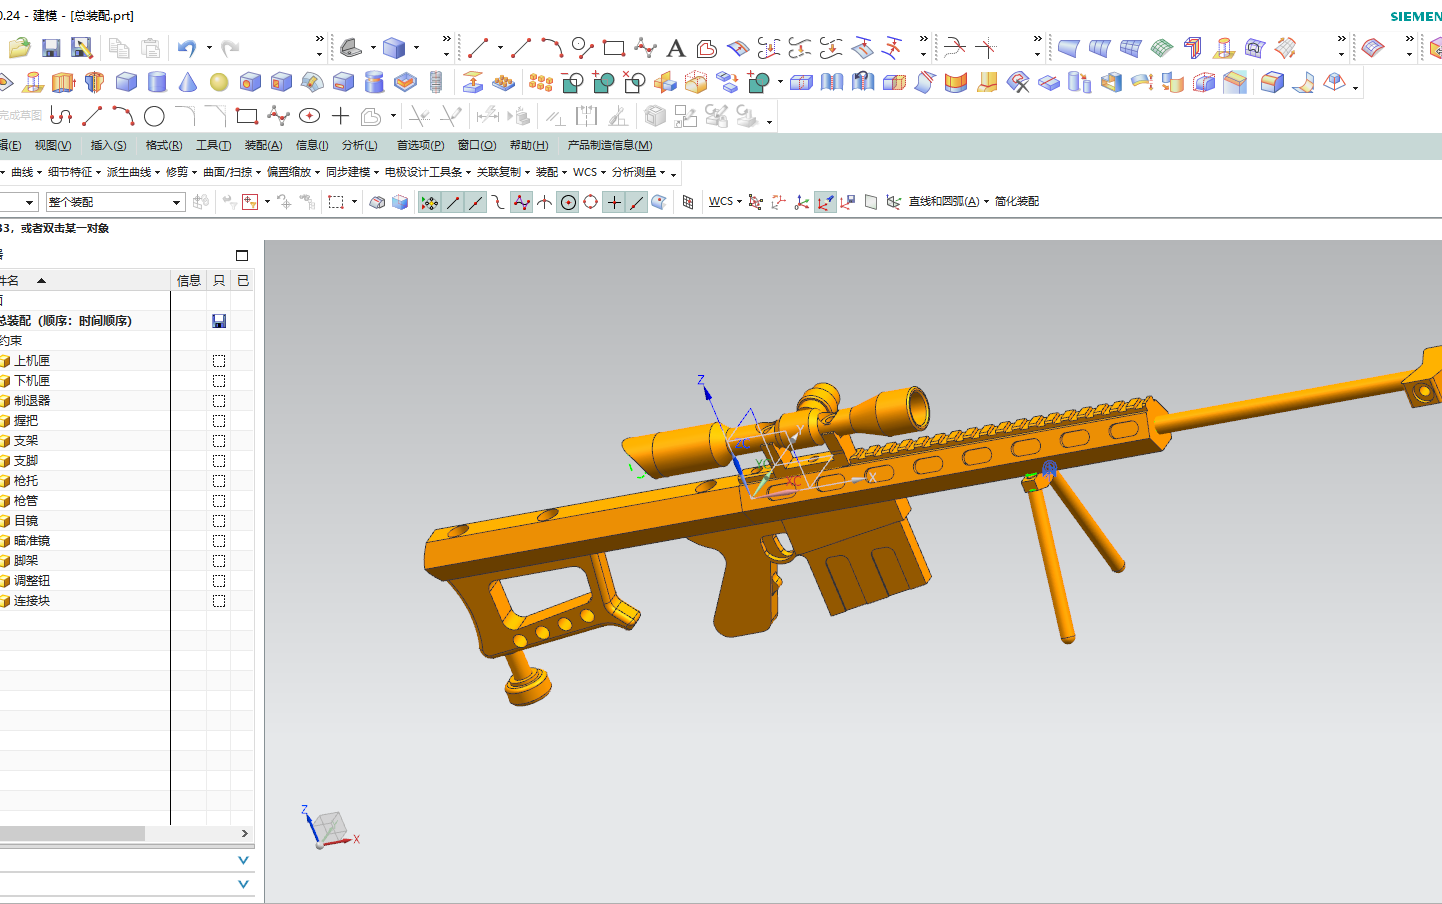Tick the checkbox for 枪管
The height and width of the screenshot is (904, 1442).
[x=219, y=501]
